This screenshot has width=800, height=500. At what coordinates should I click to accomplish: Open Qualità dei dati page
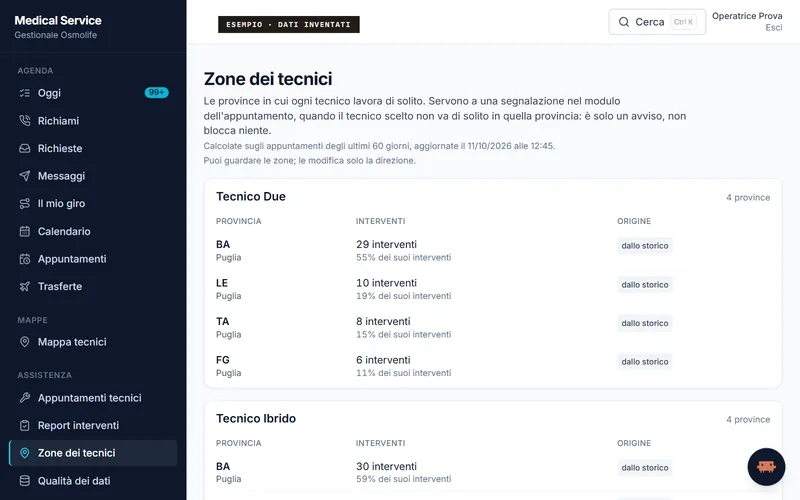tap(93, 481)
